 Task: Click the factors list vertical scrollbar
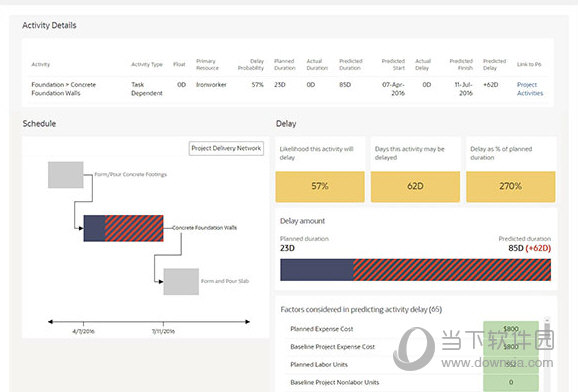coord(547,354)
